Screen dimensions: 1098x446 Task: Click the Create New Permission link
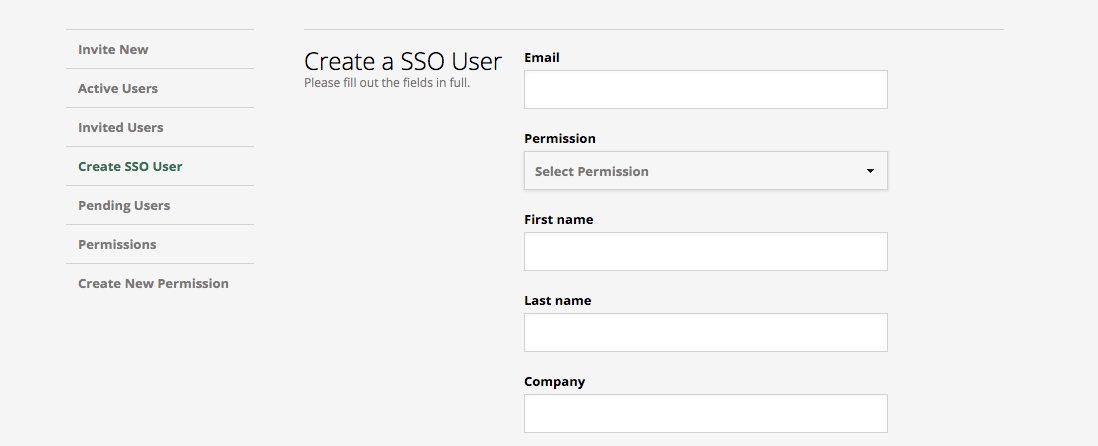coord(153,284)
